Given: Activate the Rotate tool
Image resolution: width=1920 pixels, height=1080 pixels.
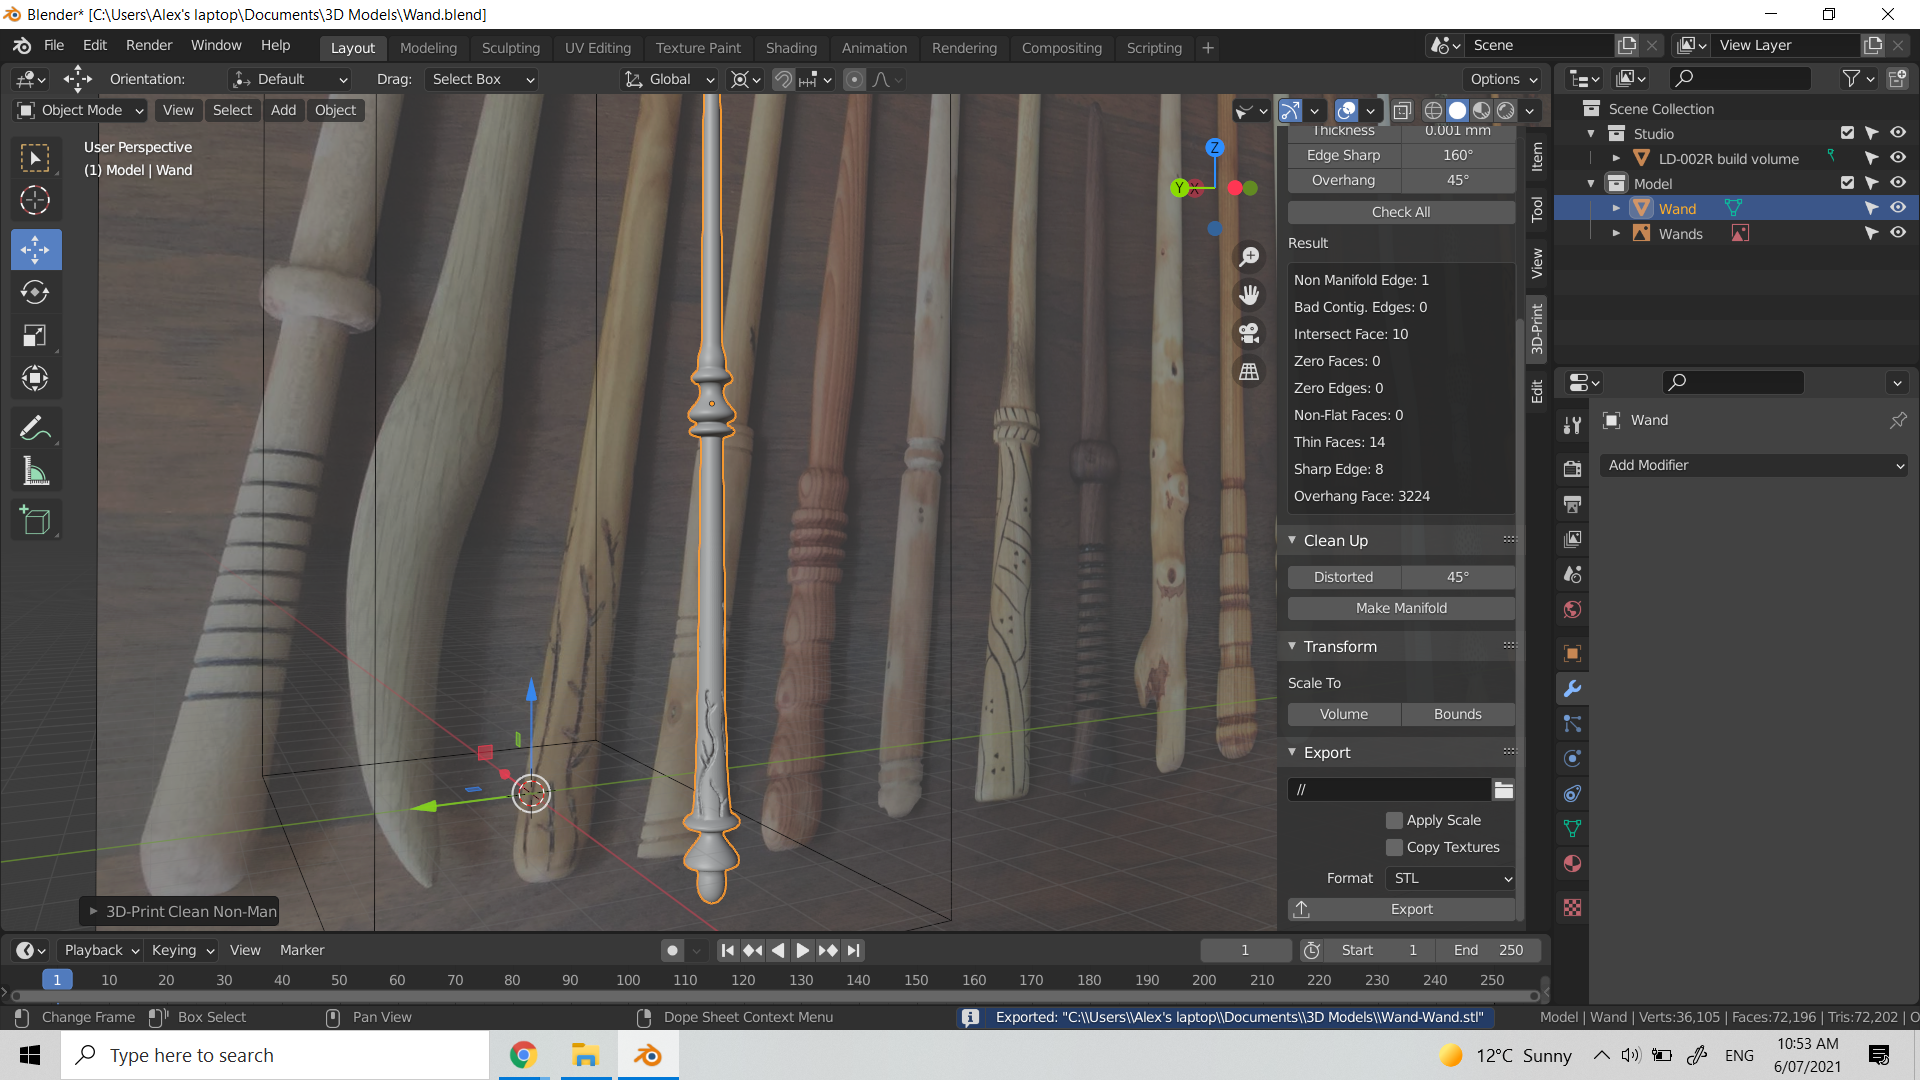Looking at the screenshot, I should click(x=35, y=293).
